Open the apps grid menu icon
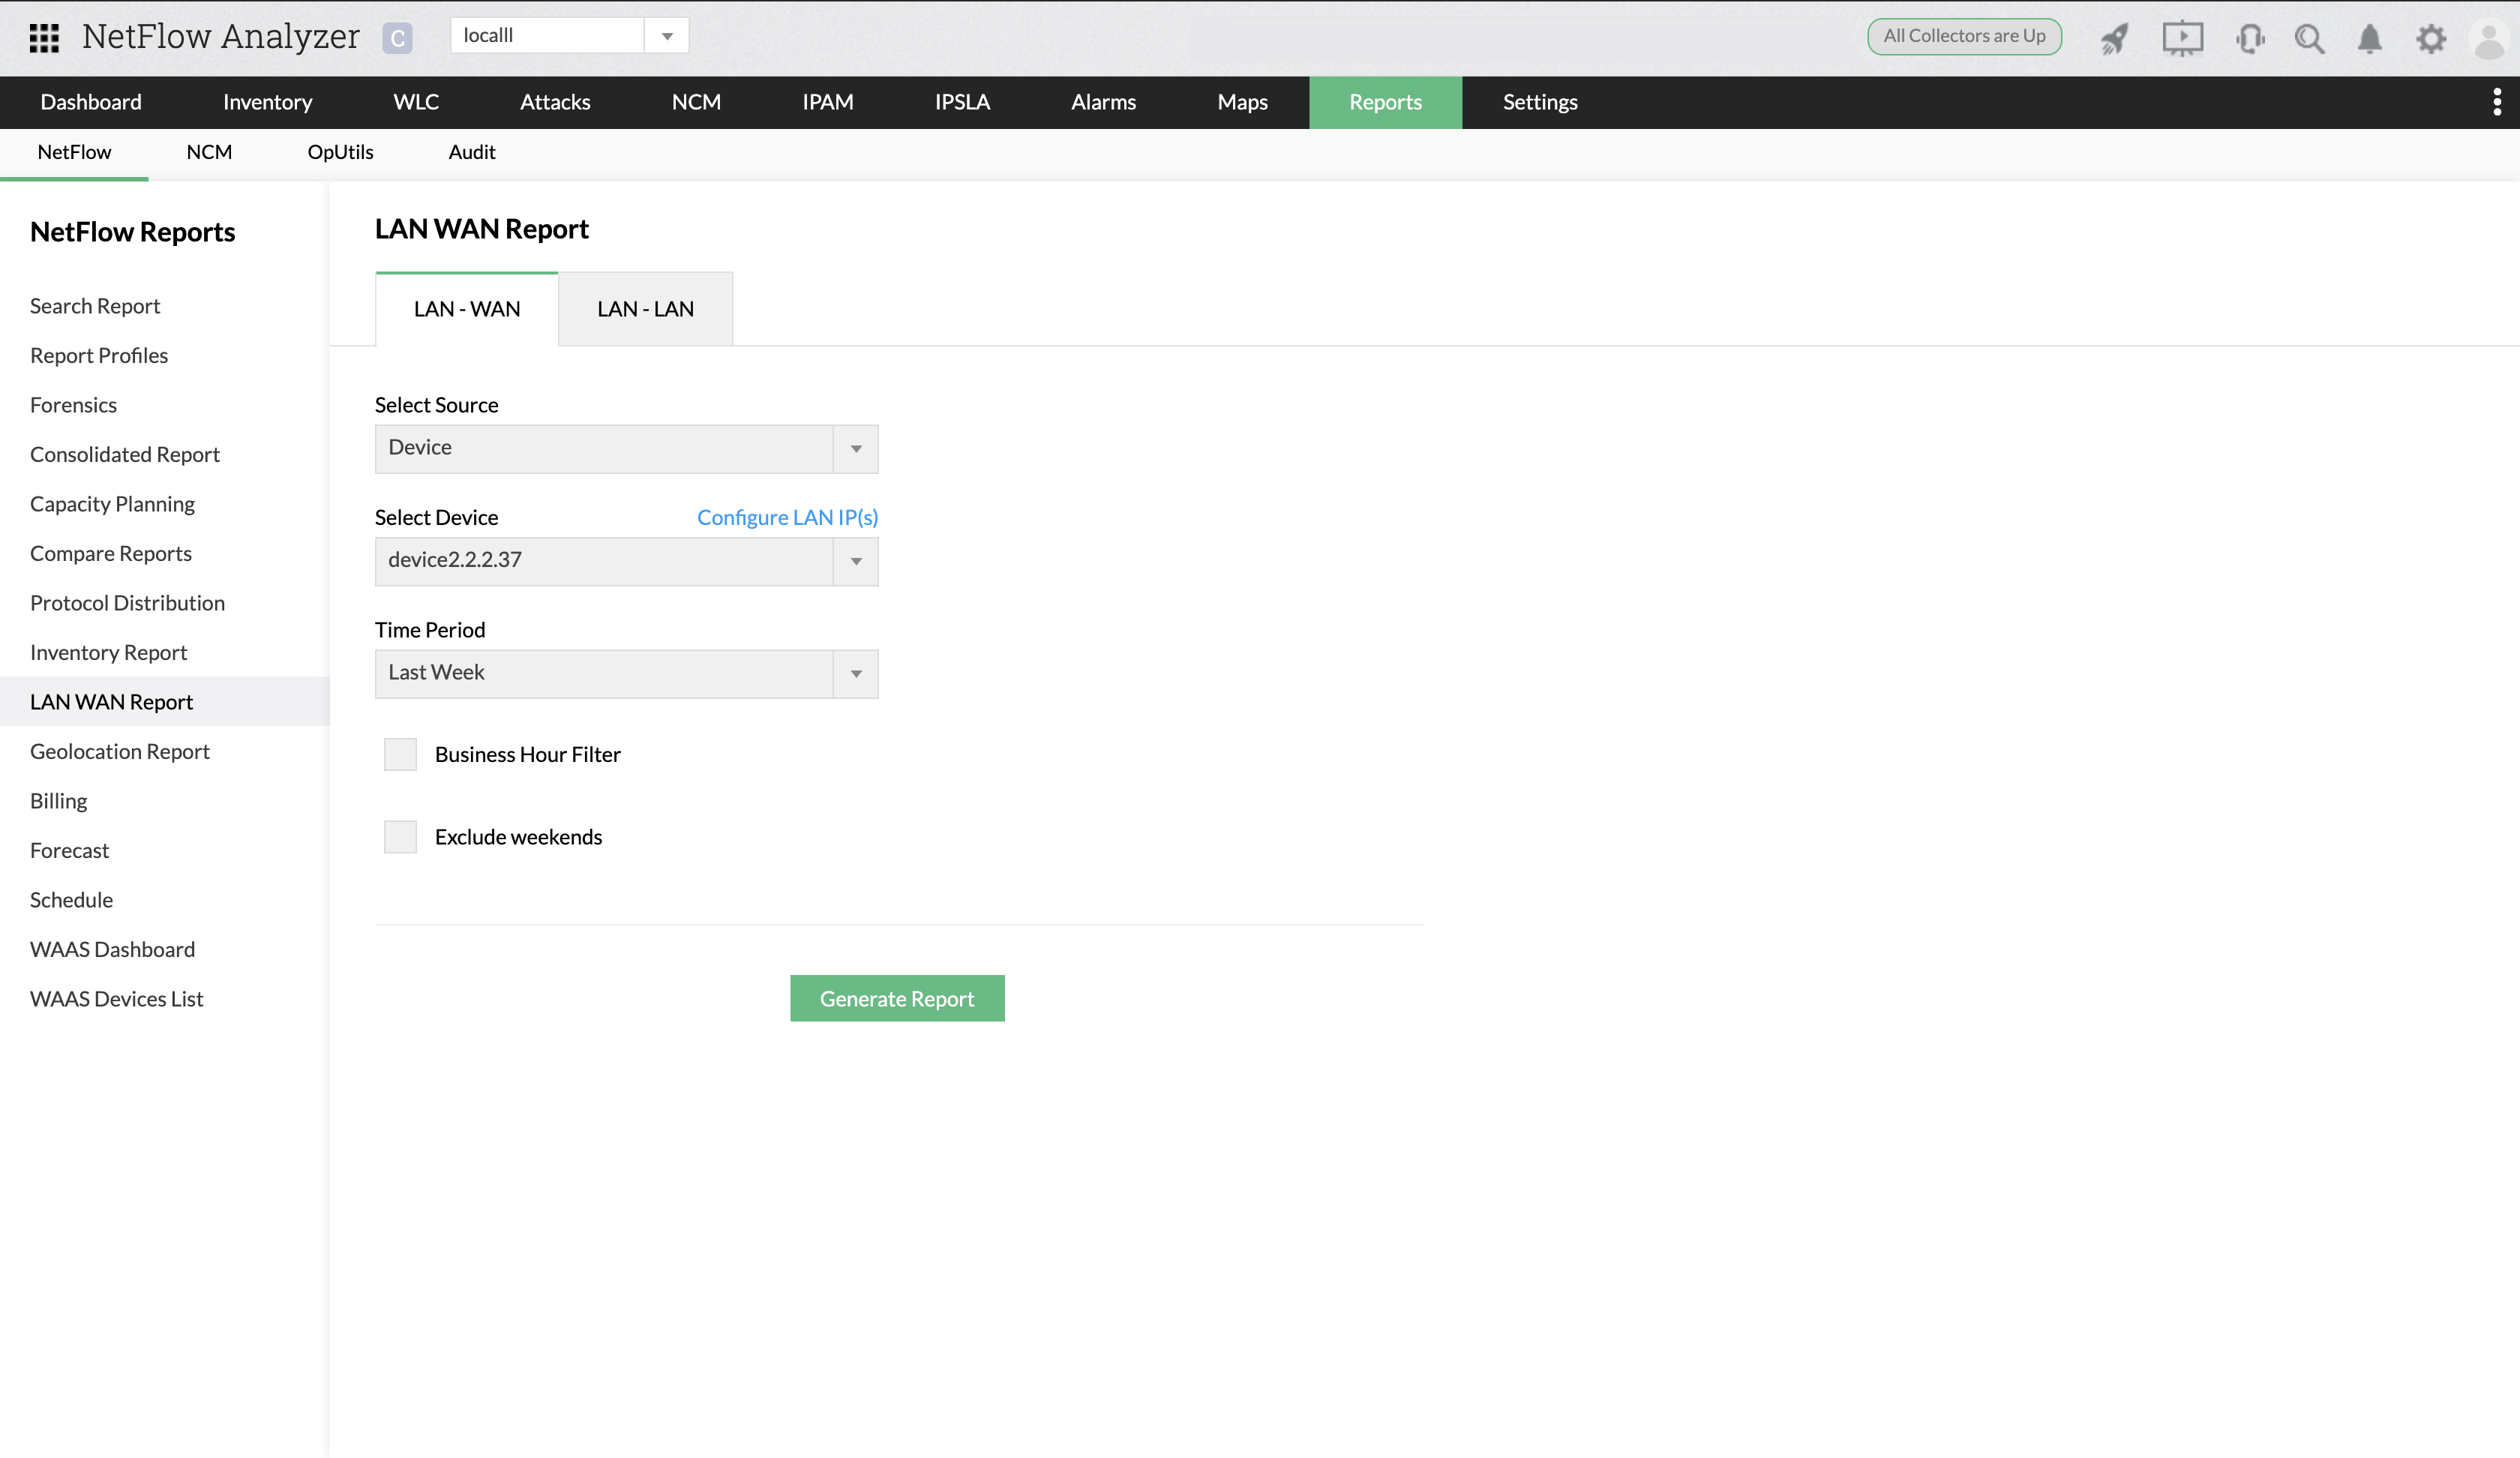Viewport: 2520px width, 1458px height. [x=44, y=38]
